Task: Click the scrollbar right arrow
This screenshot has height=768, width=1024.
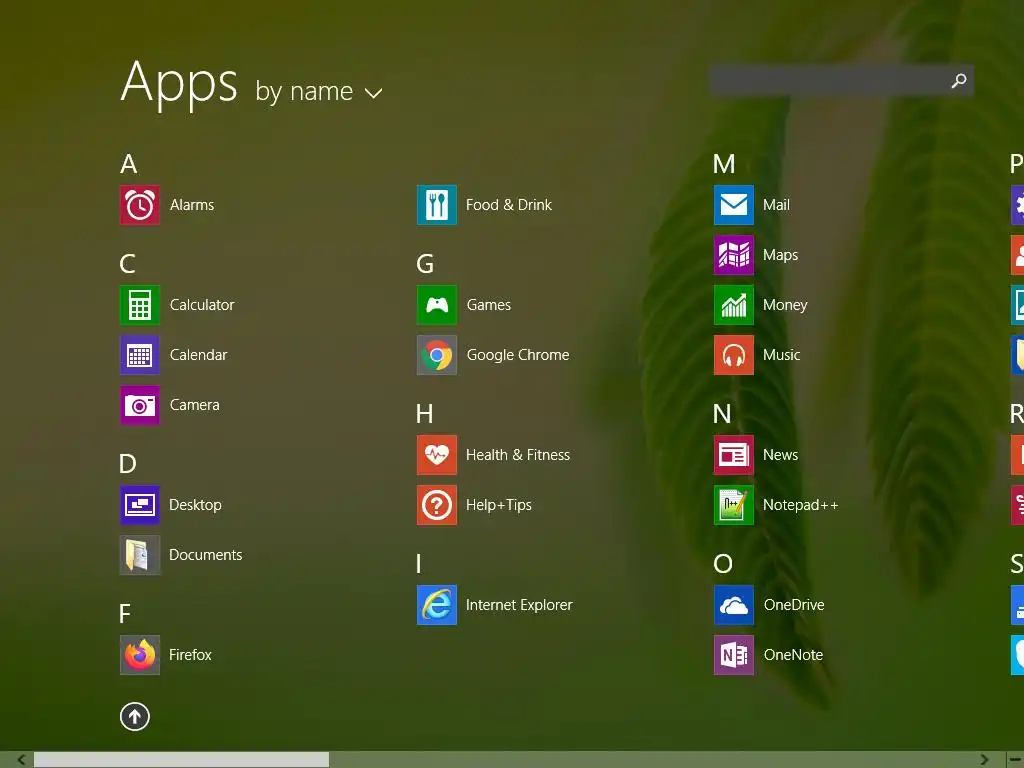Action: [x=985, y=760]
